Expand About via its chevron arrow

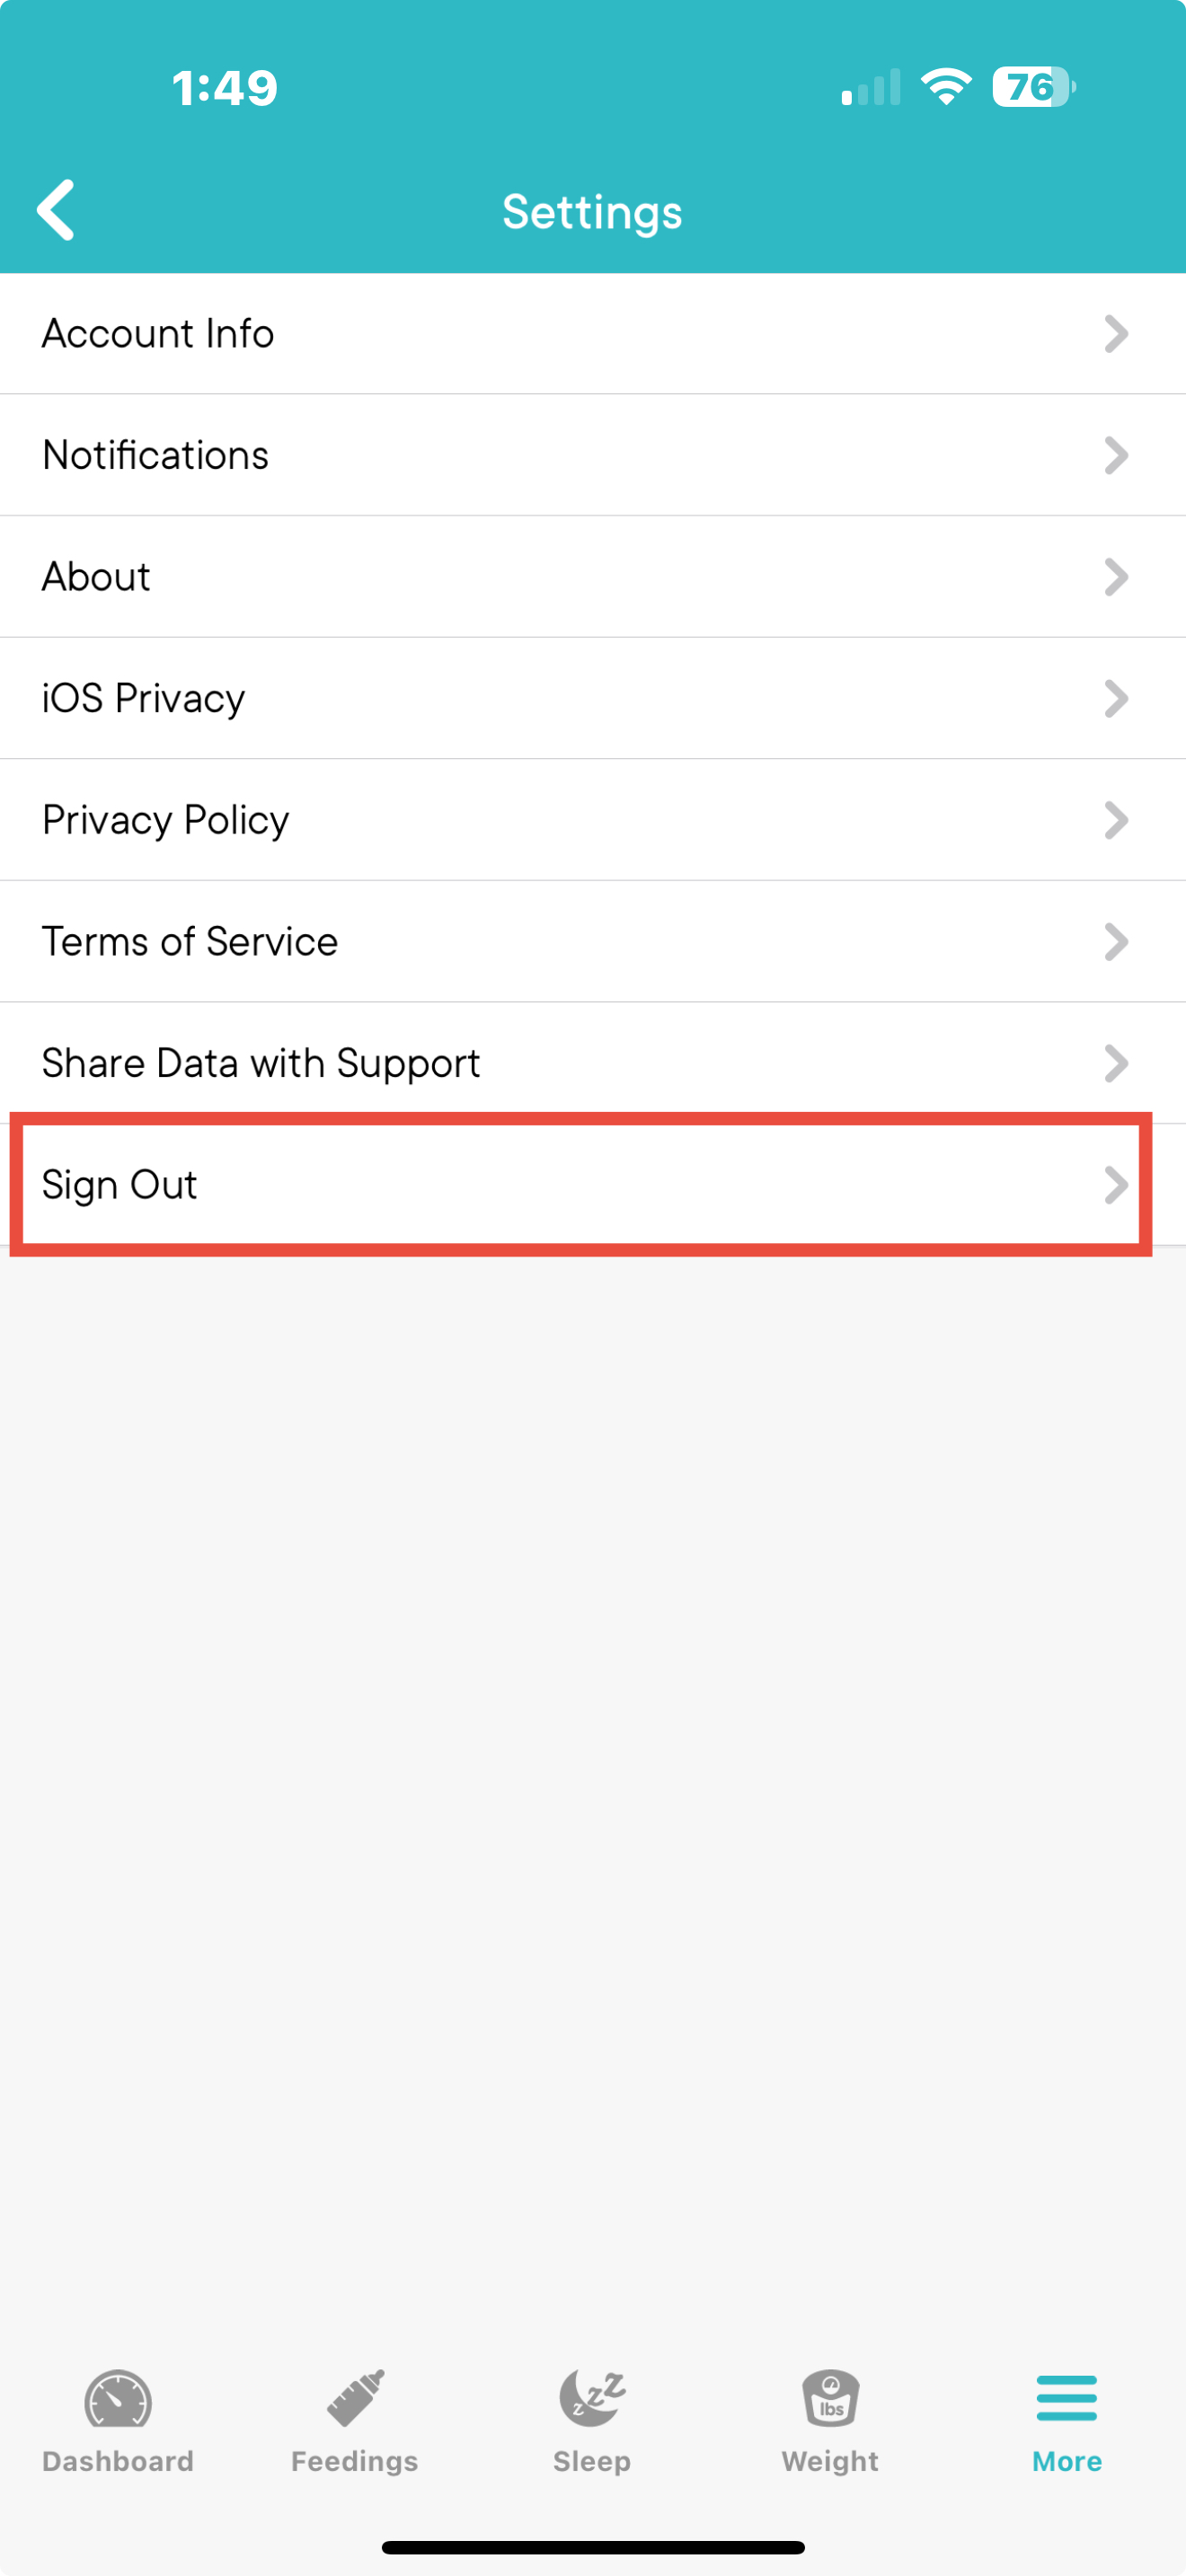click(1116, 577)
